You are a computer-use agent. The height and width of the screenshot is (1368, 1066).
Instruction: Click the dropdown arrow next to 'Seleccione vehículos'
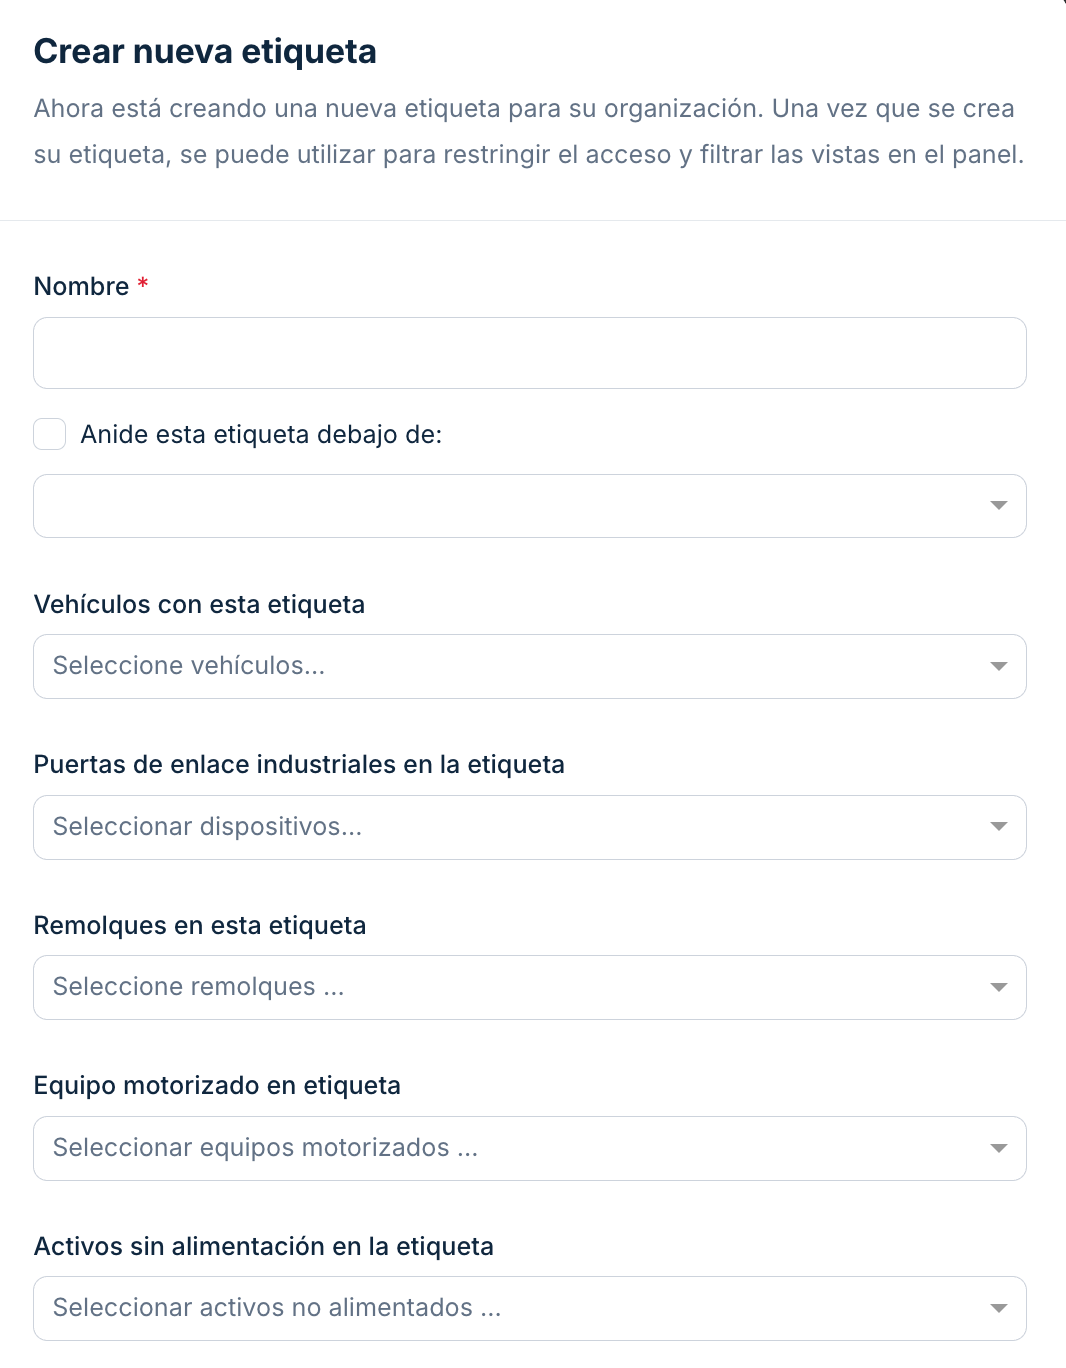coord(999,665)
